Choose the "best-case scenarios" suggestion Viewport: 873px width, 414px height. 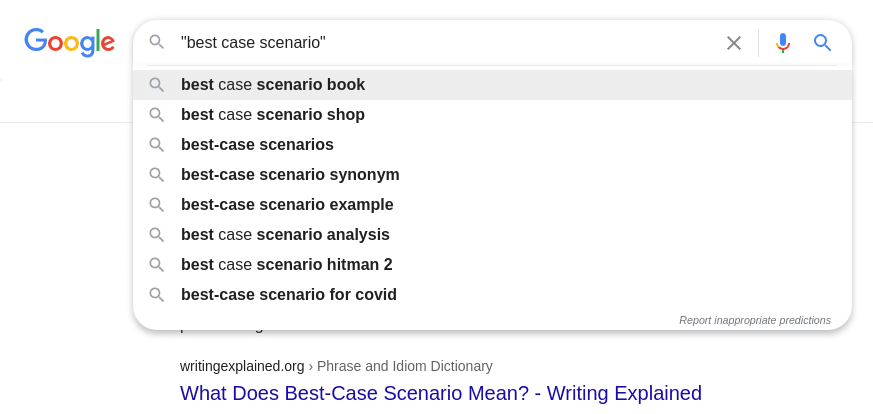[x=257, y=145]
